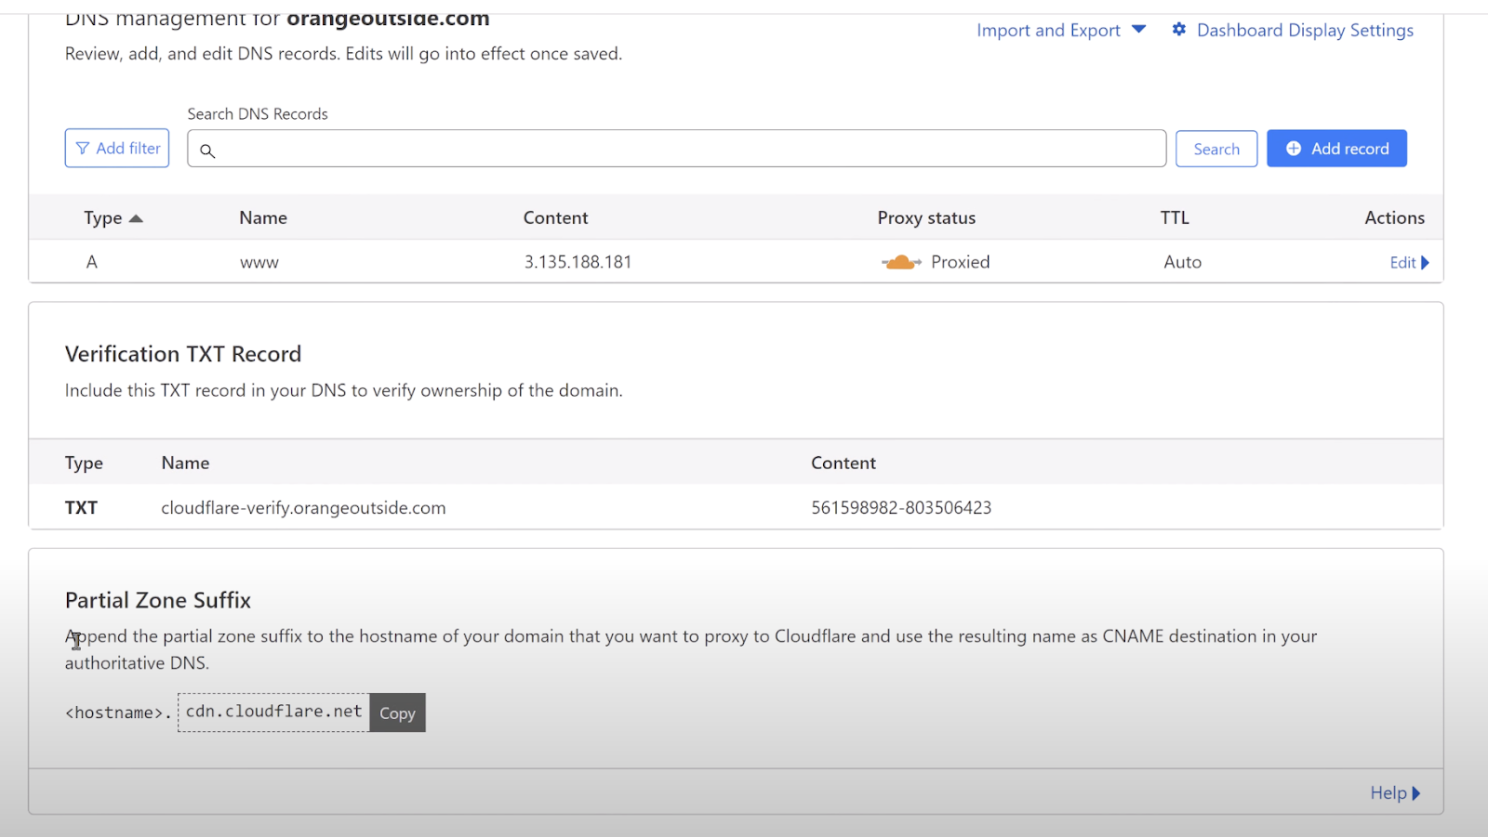Click the Partial Zone Suffix heading

158,600
